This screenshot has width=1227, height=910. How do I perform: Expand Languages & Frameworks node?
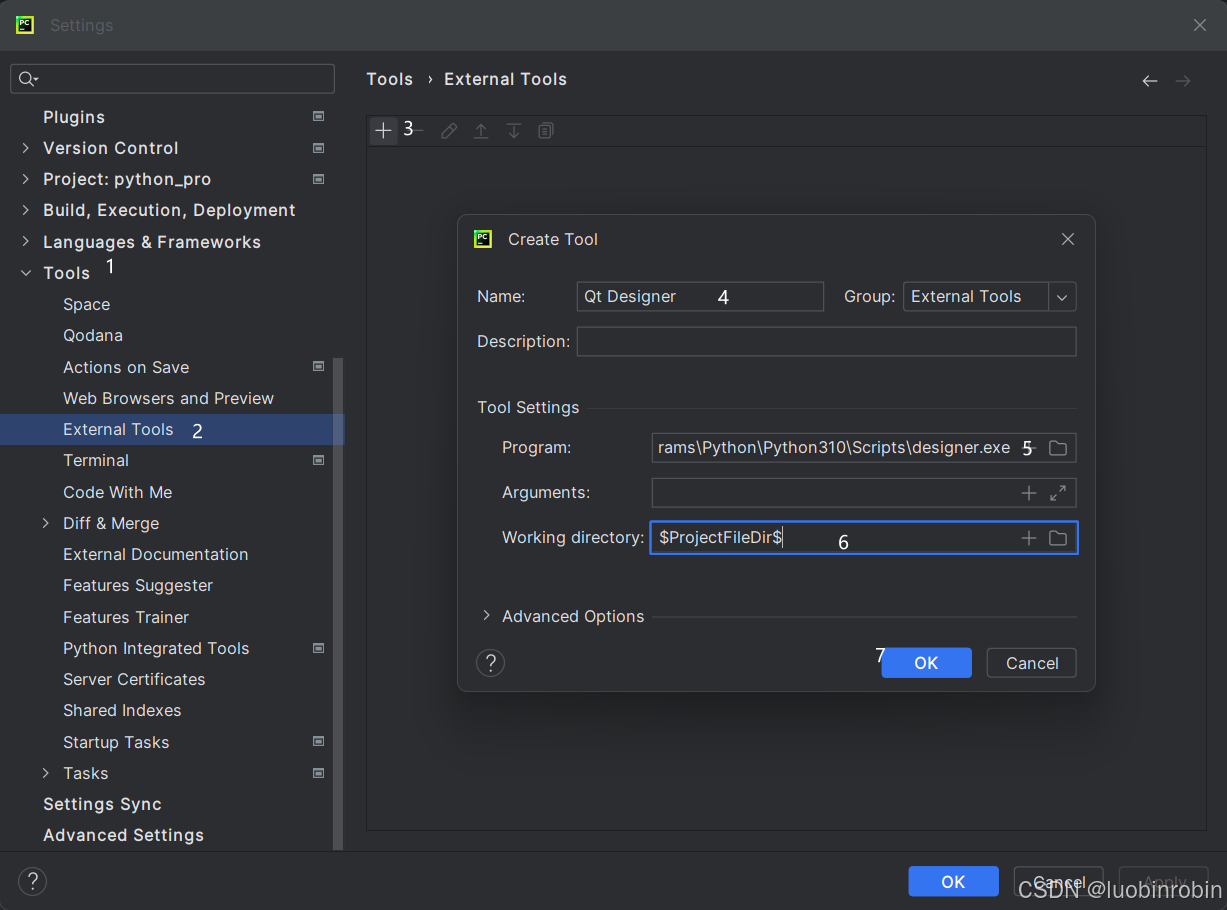[x=26, y=242]
